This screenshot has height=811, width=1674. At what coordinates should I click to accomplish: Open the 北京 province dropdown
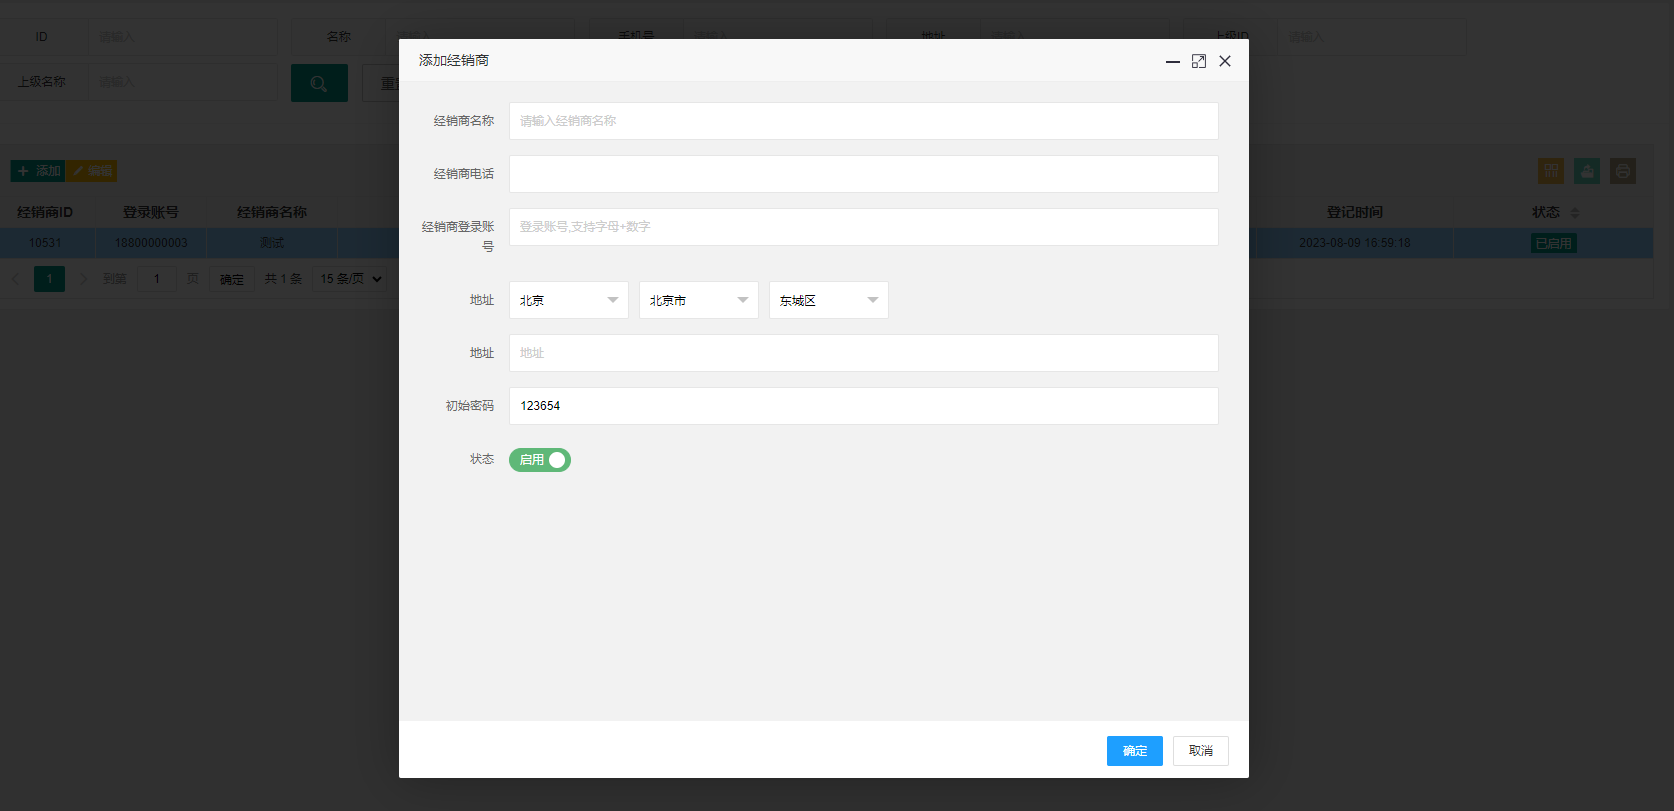pyautogui.click(x=569, y=300)
